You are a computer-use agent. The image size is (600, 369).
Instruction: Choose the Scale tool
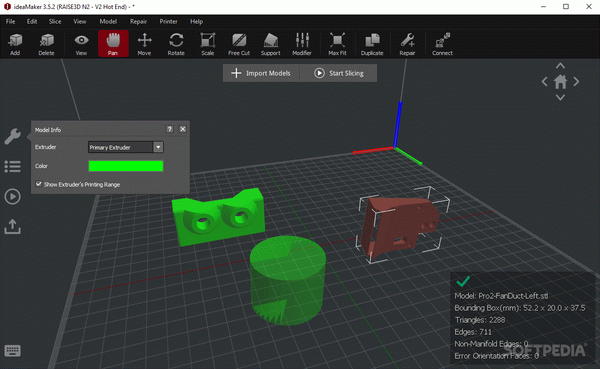[x=207, y=44]
